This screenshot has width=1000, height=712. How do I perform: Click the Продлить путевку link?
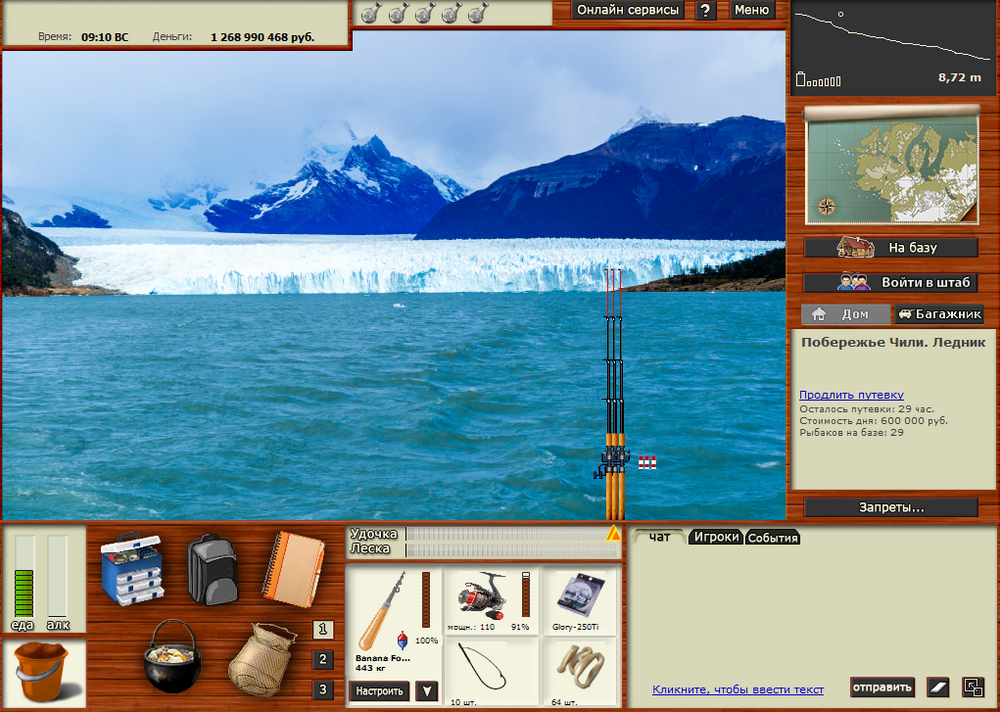click(x=851, y=395)
